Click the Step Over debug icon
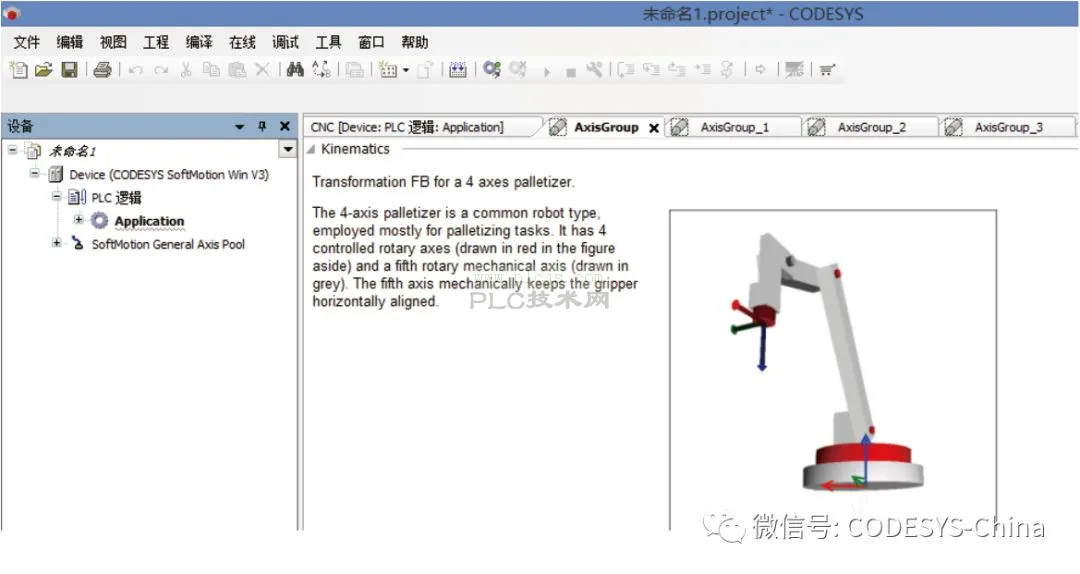The width and height of the screenshot is (1080, 574). pos(625,70)
